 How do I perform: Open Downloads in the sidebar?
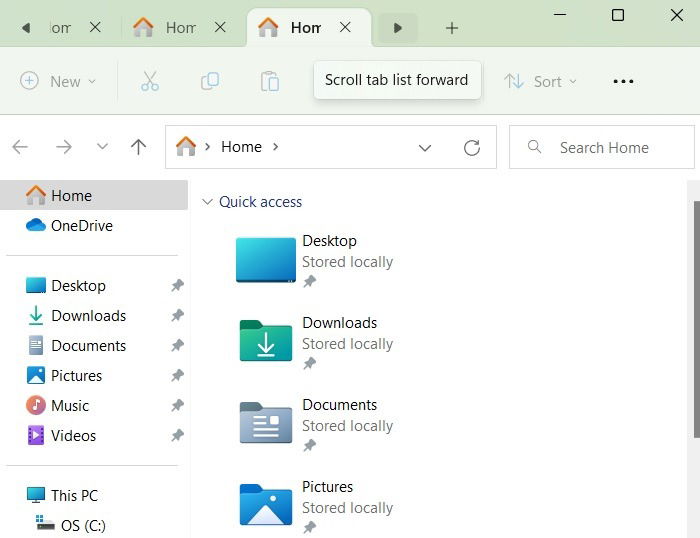[x=88, y=315]
